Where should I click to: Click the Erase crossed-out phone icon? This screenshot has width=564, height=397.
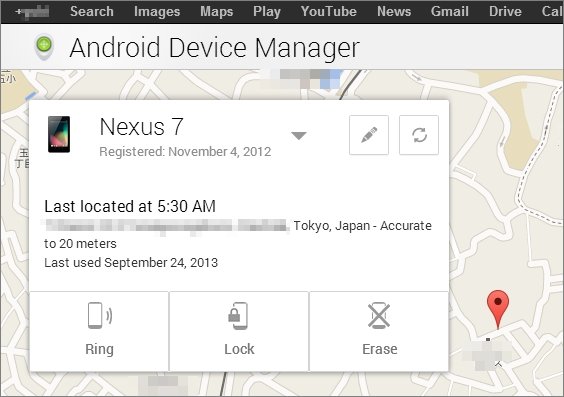click(x=379, y=315)
